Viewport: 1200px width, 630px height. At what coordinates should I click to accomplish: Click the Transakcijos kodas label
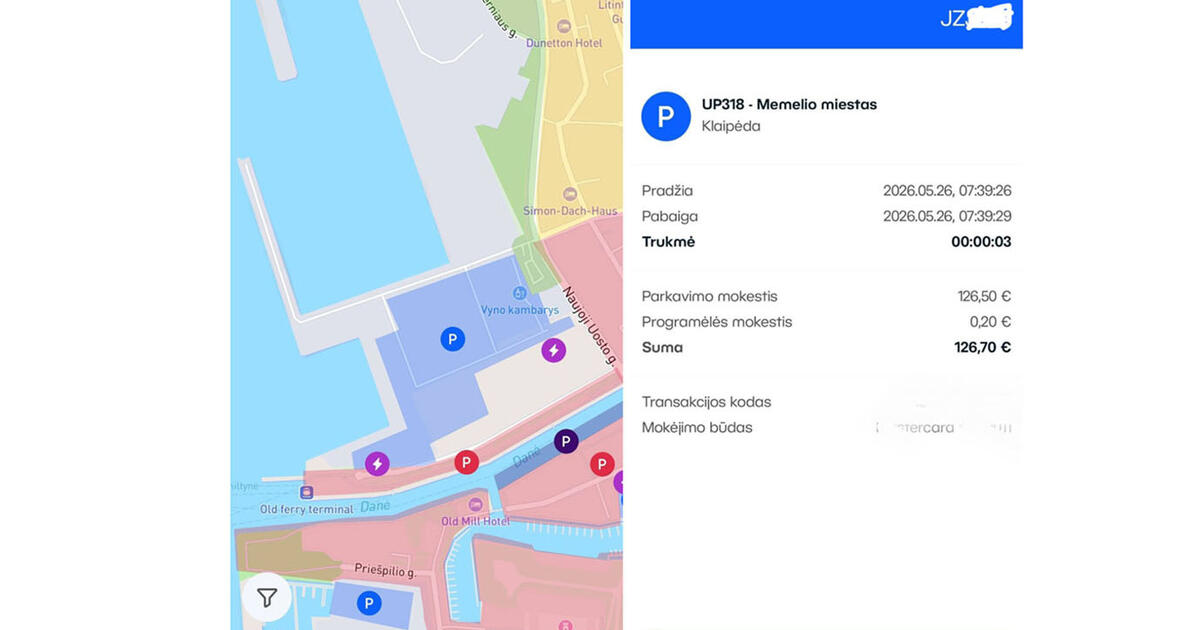(x=706, y=402)
